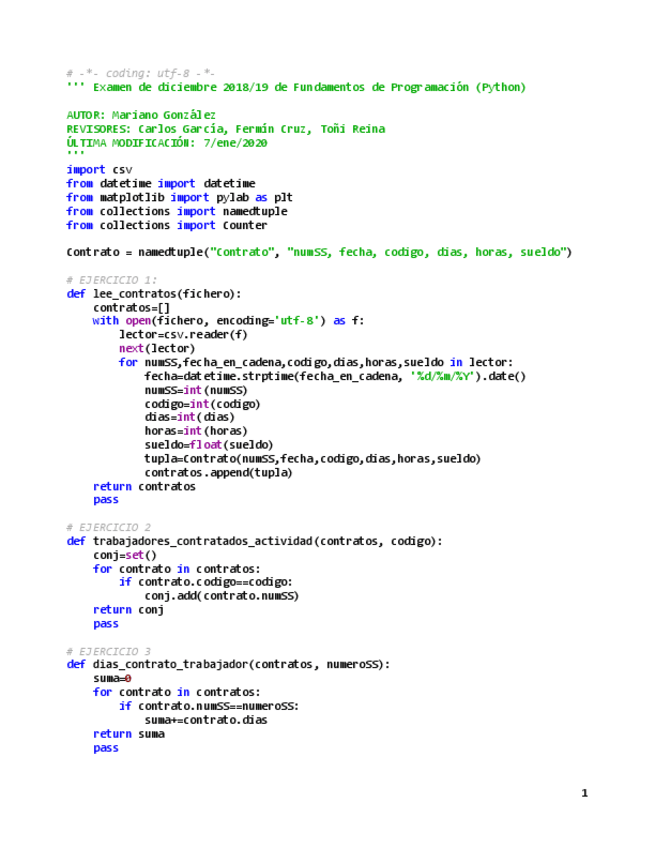Click 'def lee_contratos(fichero):' line
The height and width of the screenshot is (848, 655).
tap(154, 294)
